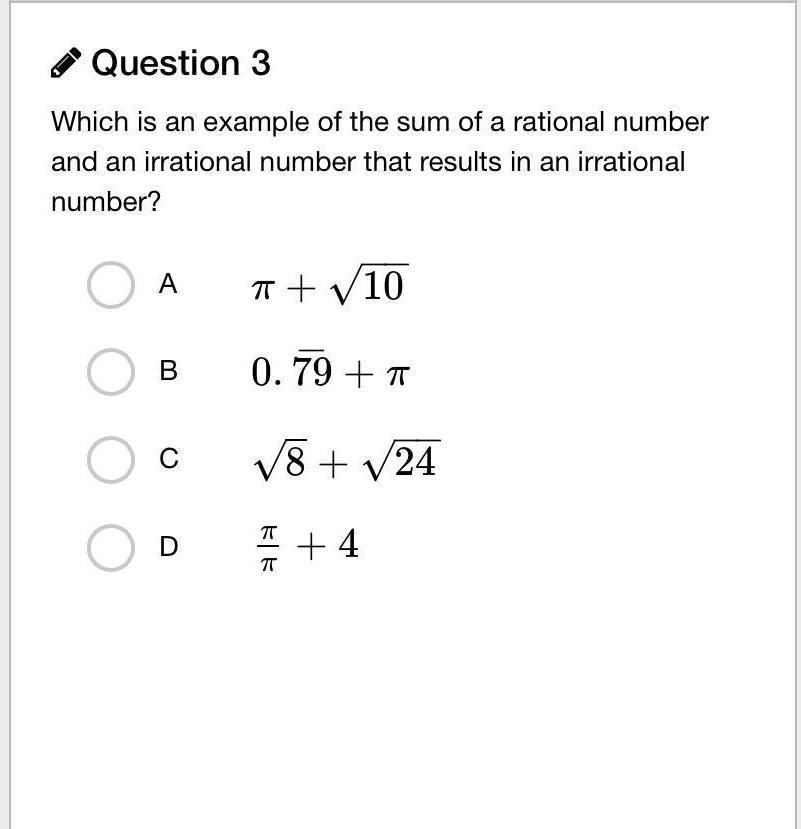Click the π over π fraction
Viewport: 801px width, 829px height.
pyautogui.click(x=267, y=548)
